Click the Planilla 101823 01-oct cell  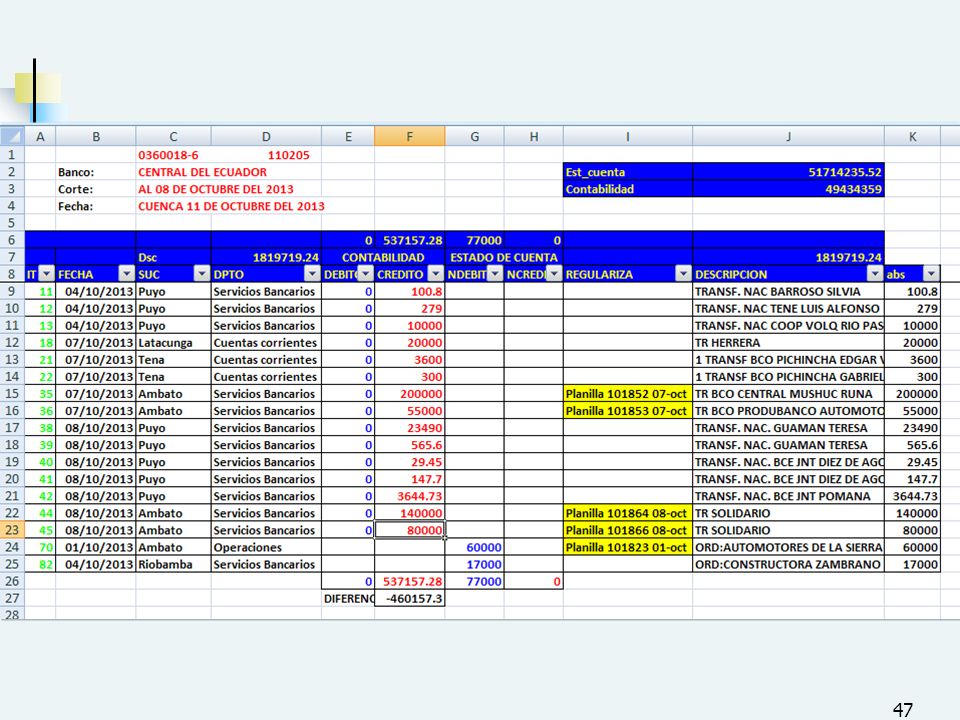click(628, 547)
